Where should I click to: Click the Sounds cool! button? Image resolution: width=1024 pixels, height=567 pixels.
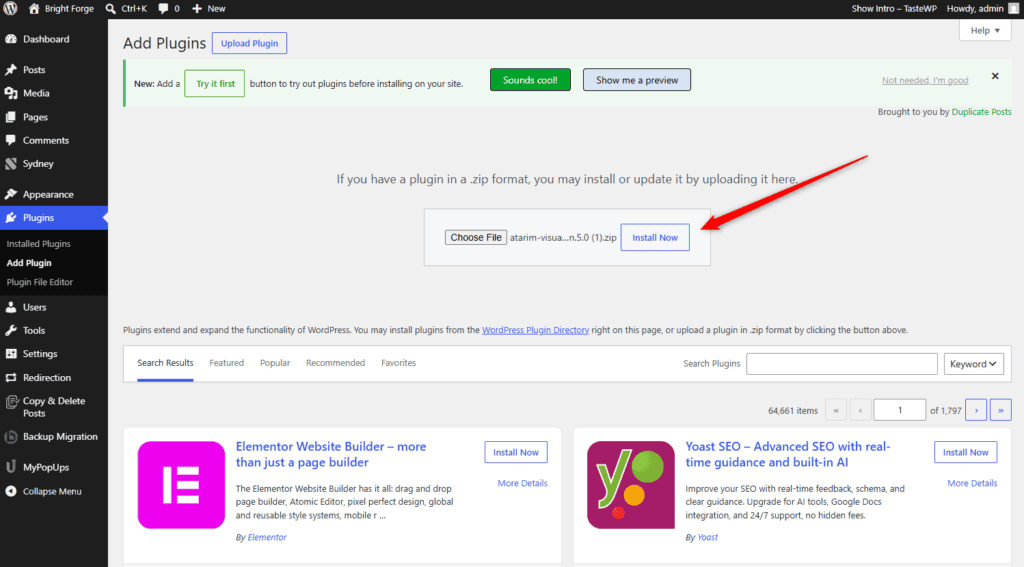point(530,80)
